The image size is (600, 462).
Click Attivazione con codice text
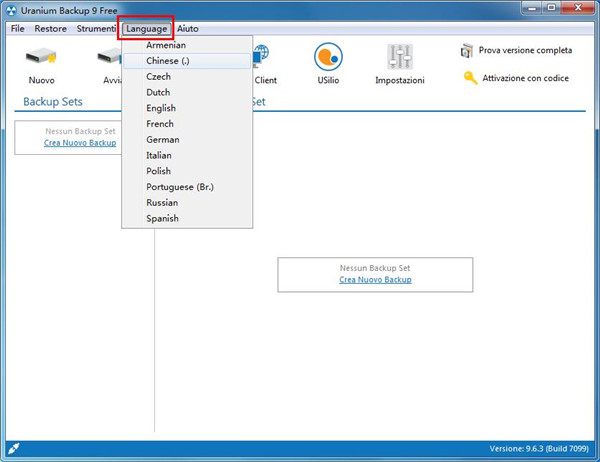point(525,78)
